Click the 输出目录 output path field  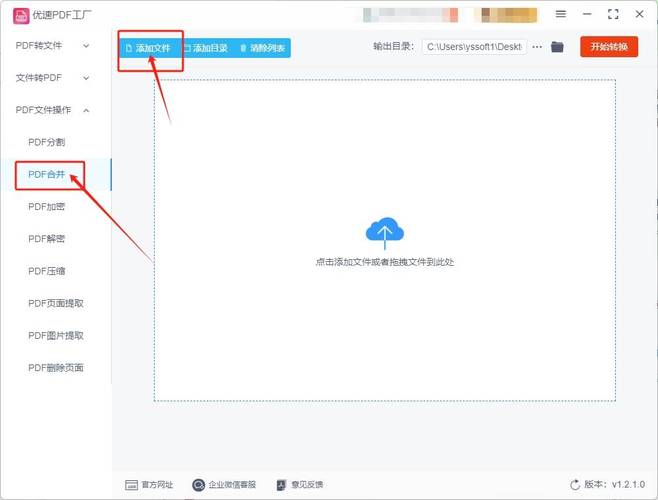tap(474, 47)
